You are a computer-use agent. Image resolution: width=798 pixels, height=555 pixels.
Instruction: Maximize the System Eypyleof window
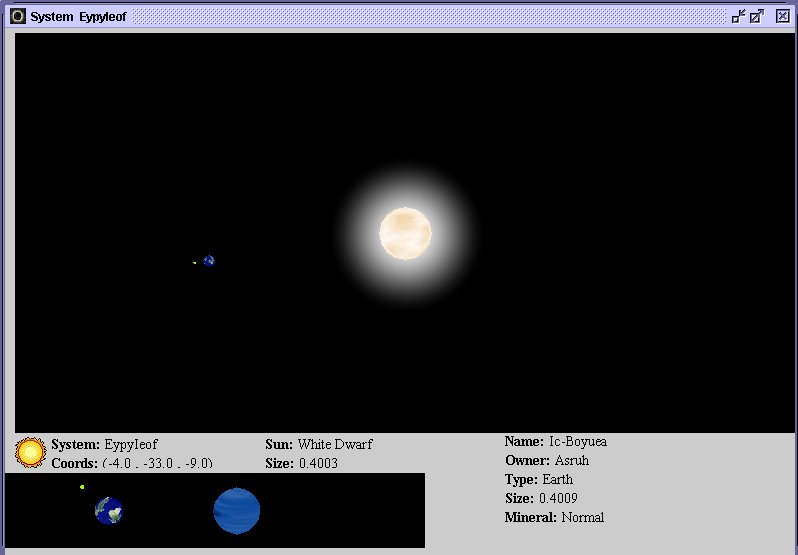pos(757,16)
